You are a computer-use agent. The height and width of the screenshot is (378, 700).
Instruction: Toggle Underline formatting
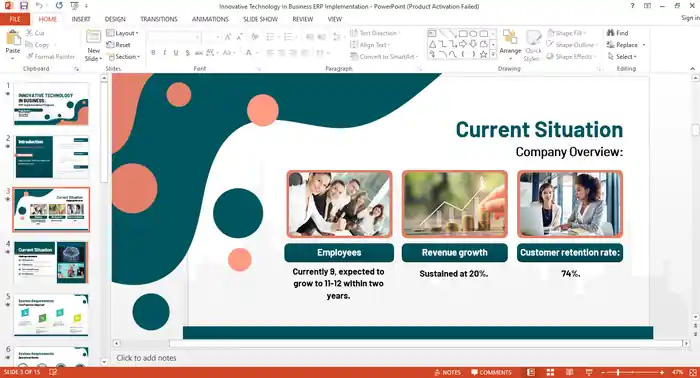pyautogui.click(x=176, y=53)
